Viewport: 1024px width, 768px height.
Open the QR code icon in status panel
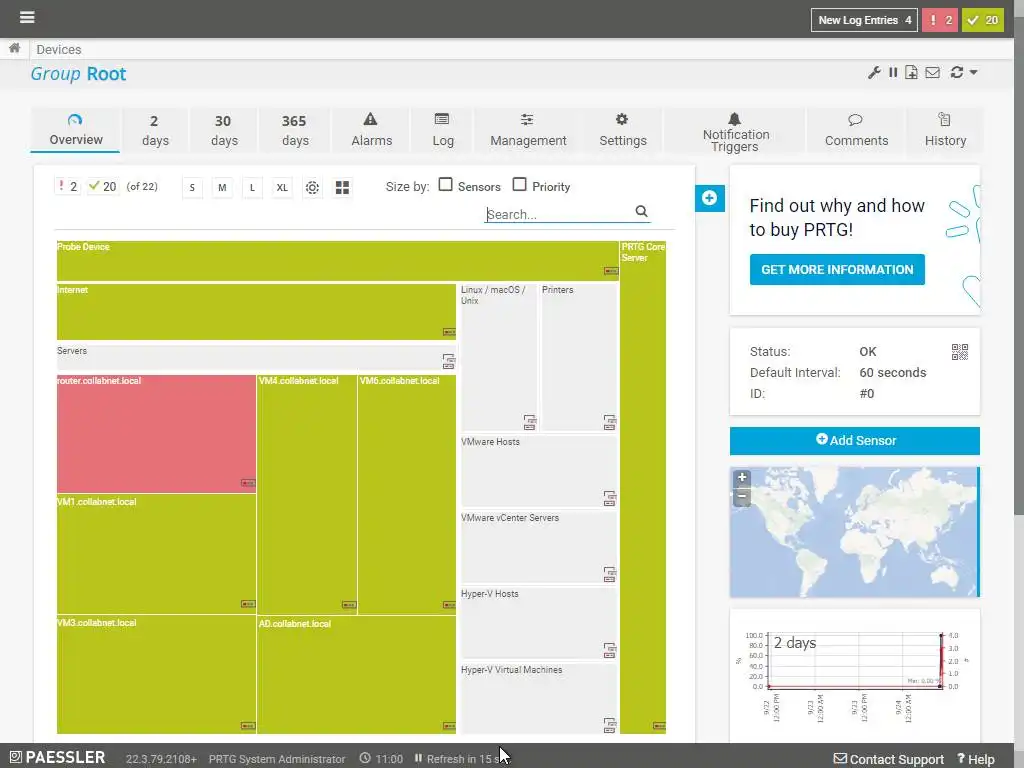click(959, 353)
